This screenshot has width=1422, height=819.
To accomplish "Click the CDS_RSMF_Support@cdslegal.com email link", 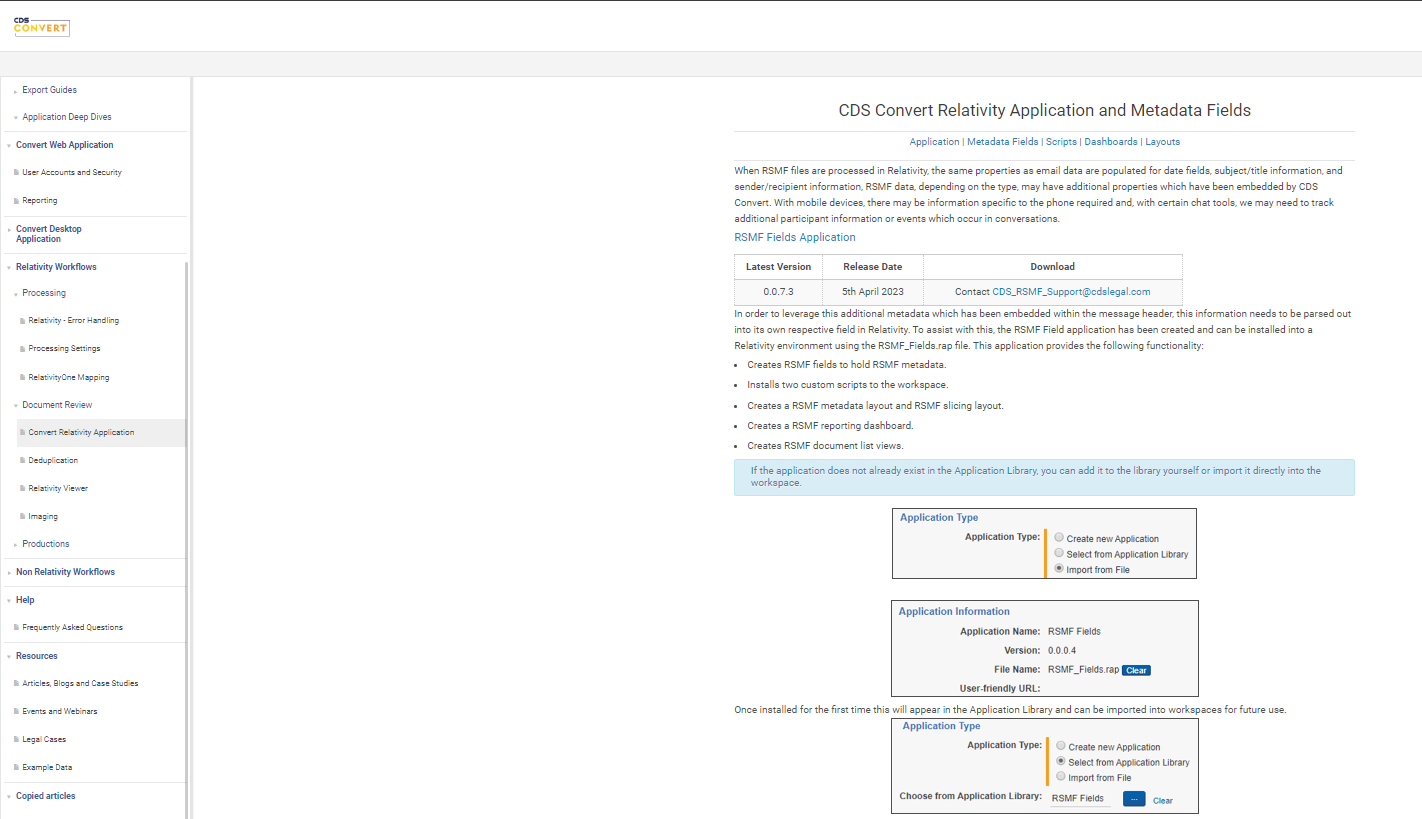I will [1071, 292].
